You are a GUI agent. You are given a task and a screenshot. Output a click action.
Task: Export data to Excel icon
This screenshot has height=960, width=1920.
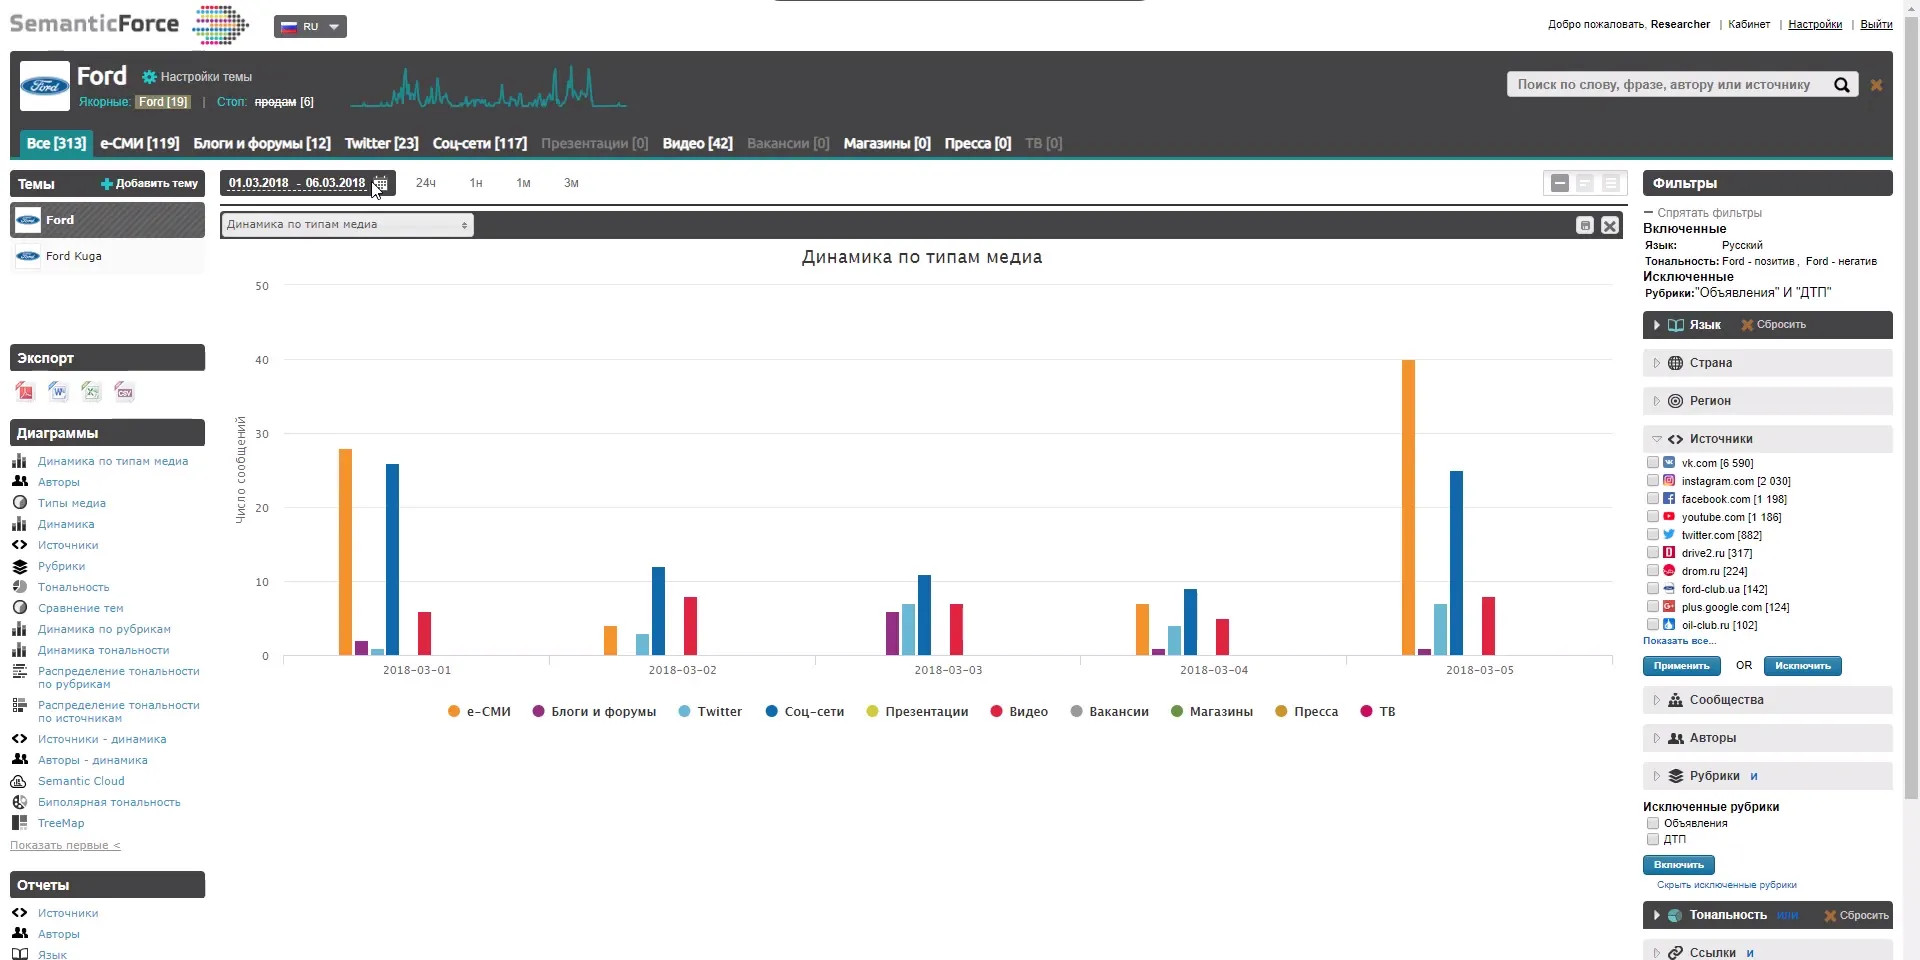click(91, 392)
